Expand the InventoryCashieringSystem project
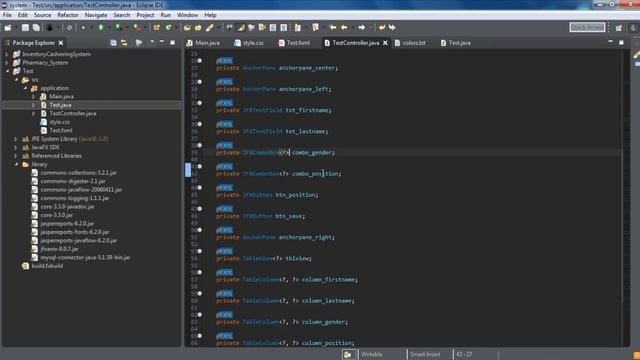The height and width of the screenshot is (360, 640). pyautogui.click(x=7, y=54)
